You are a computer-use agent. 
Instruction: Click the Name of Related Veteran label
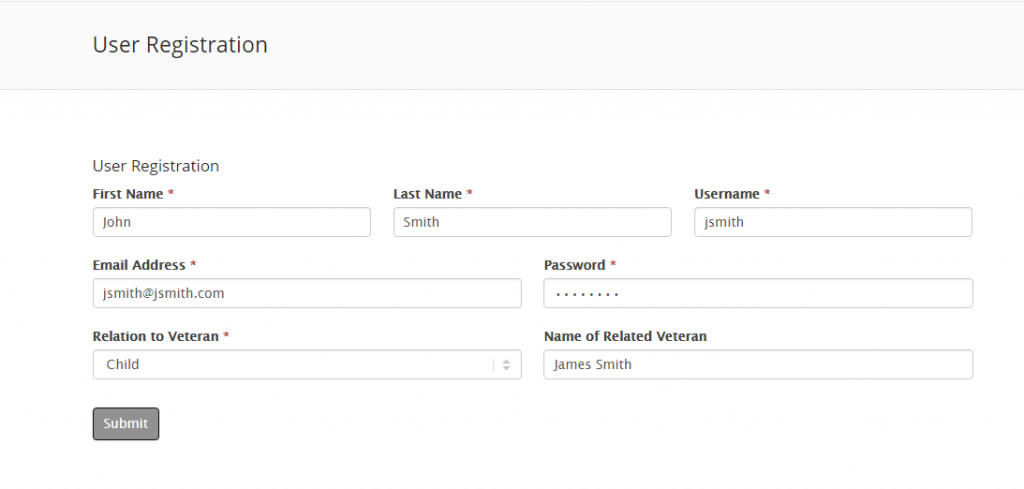tap(625, 336)
